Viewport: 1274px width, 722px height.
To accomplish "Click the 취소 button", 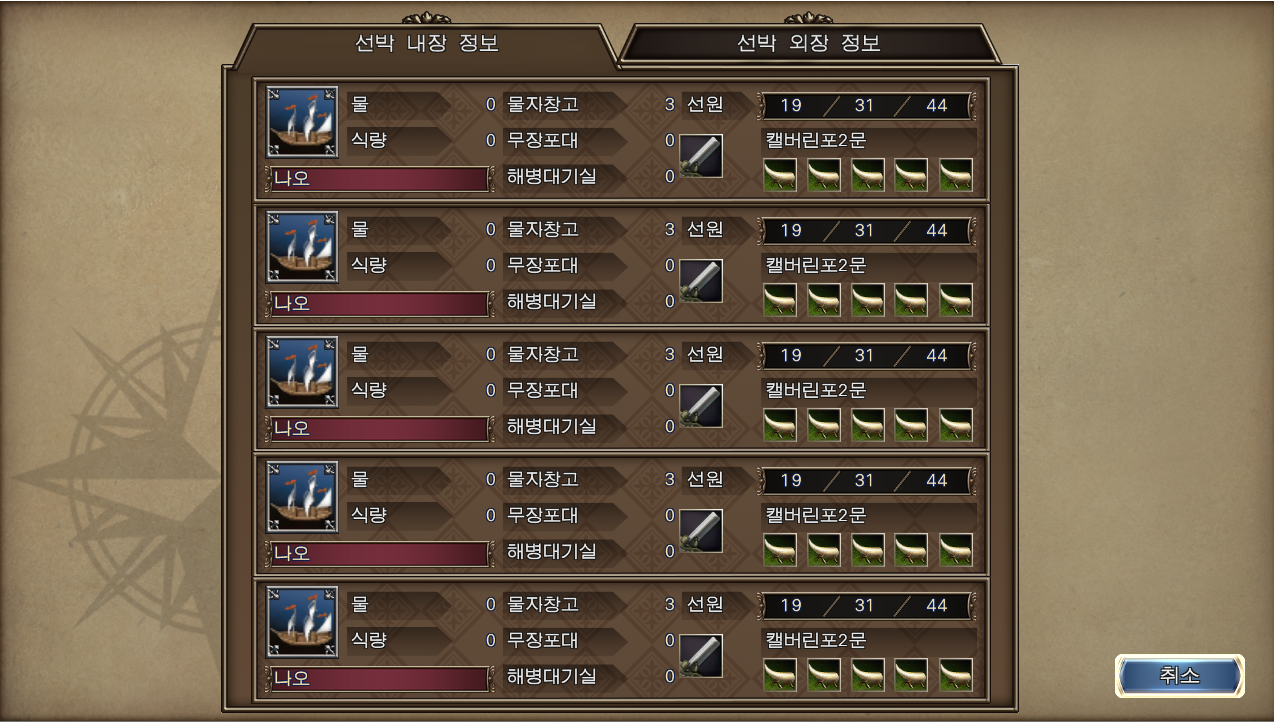I will pyautogui.click(x=1180, y=675).
